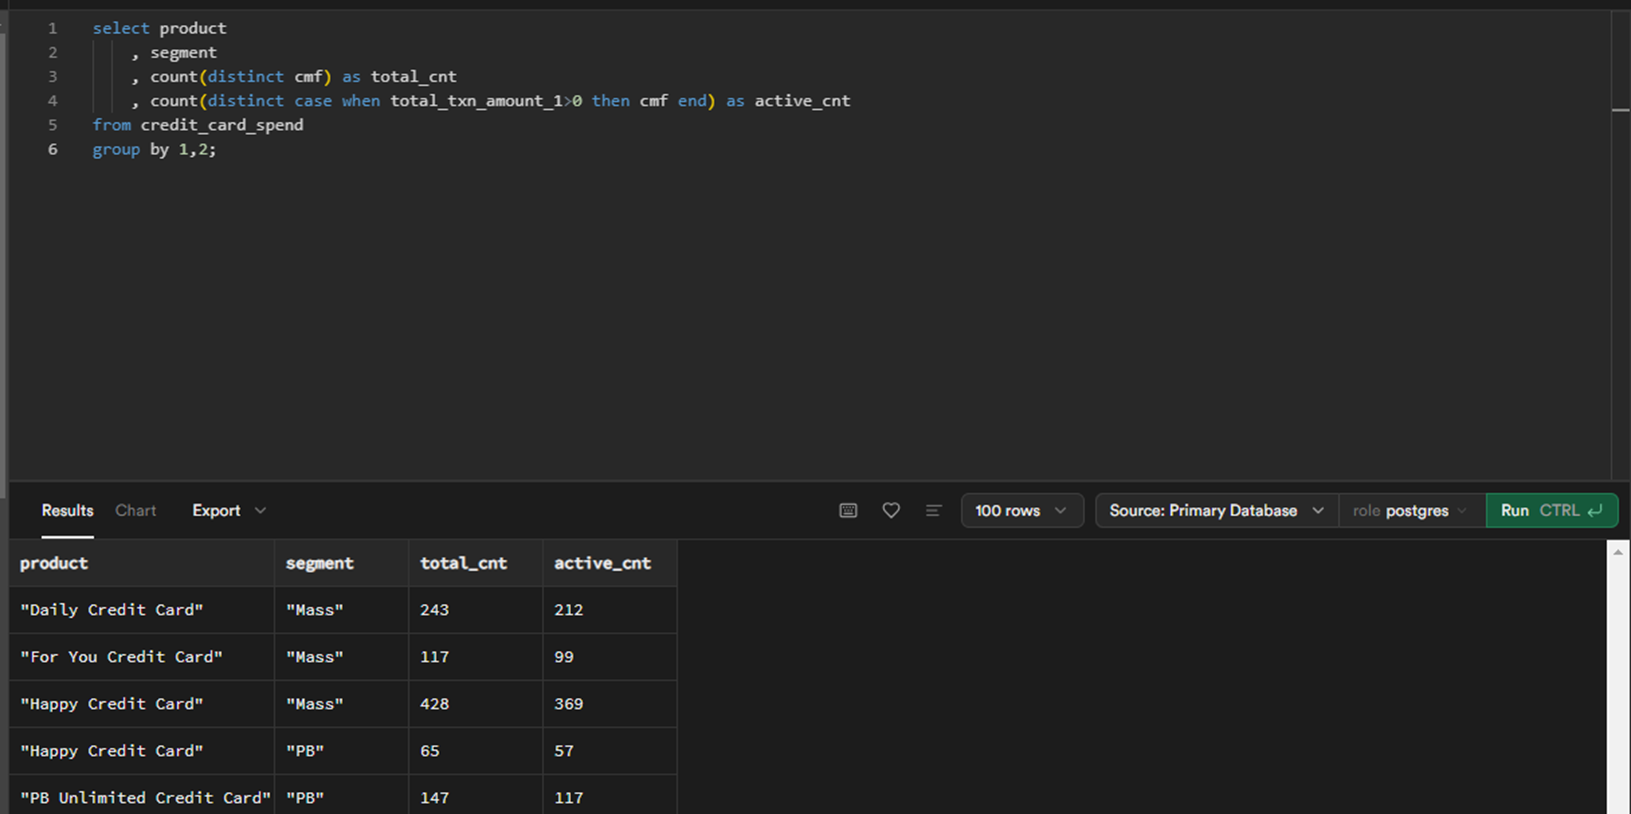Click active_cnt value 57
Viewport: 1631px width, 814px height.
(x=609, y=751)
